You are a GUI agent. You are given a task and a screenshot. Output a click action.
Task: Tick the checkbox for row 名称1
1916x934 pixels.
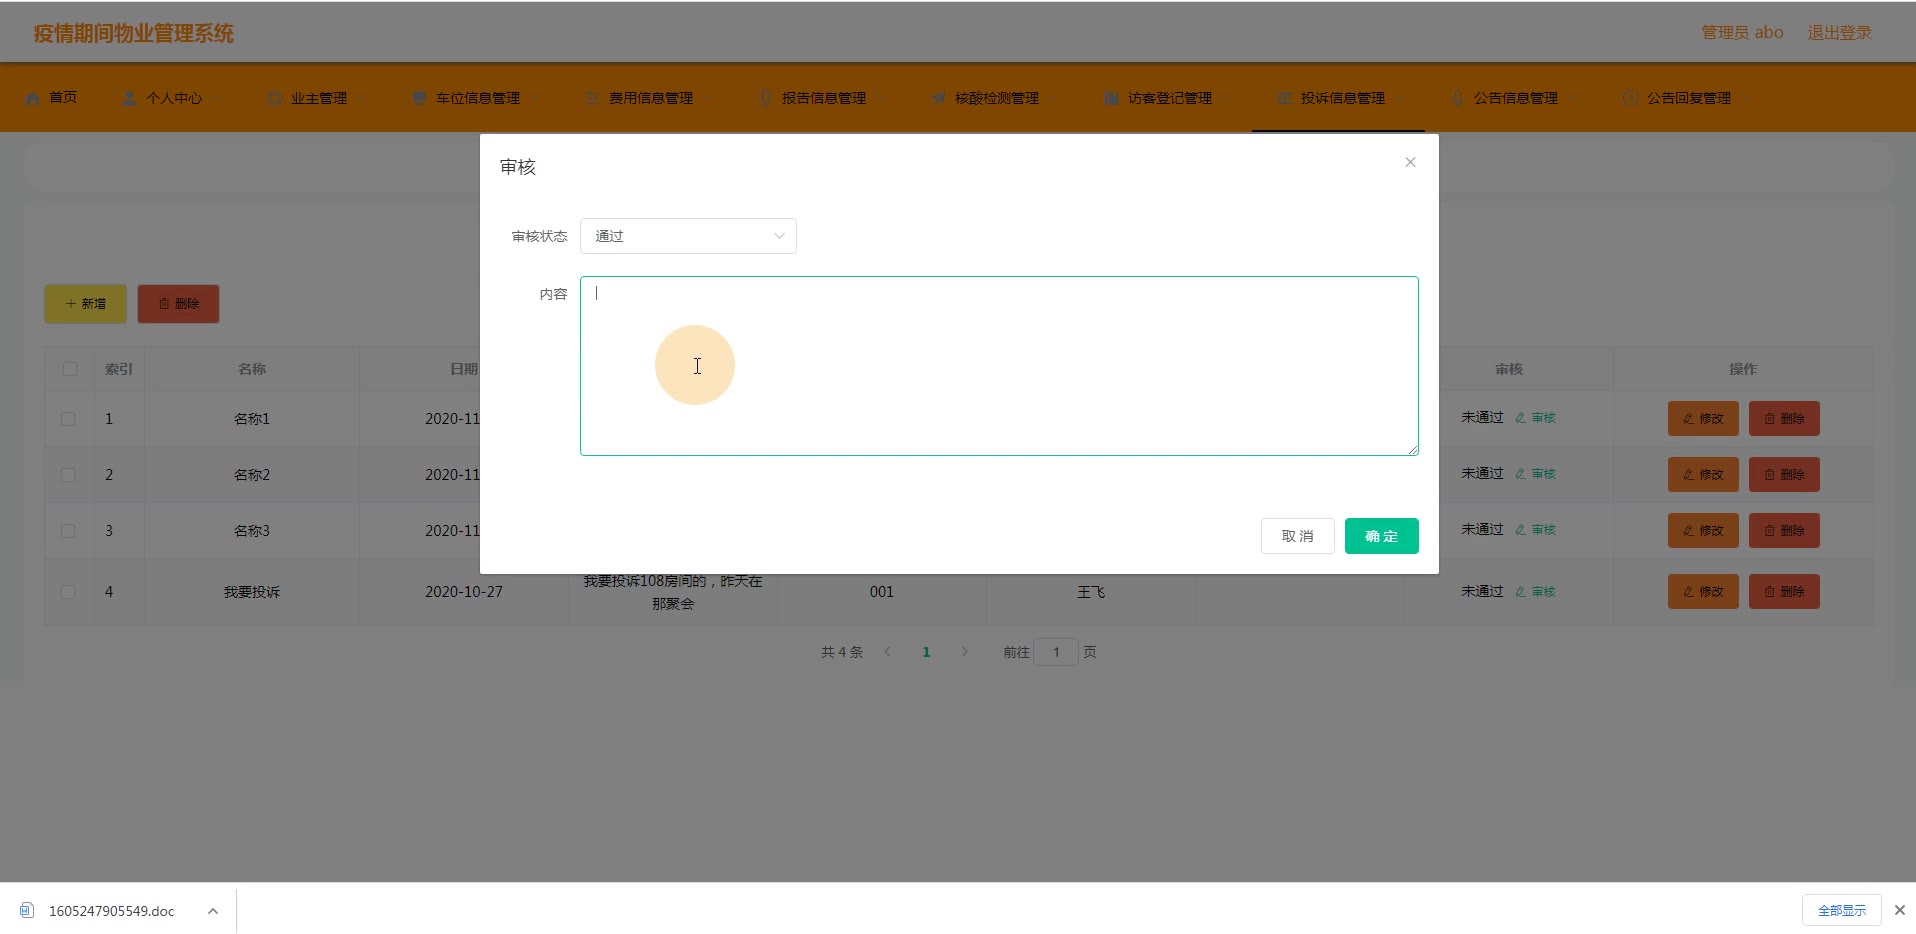[x=68, y=419]
